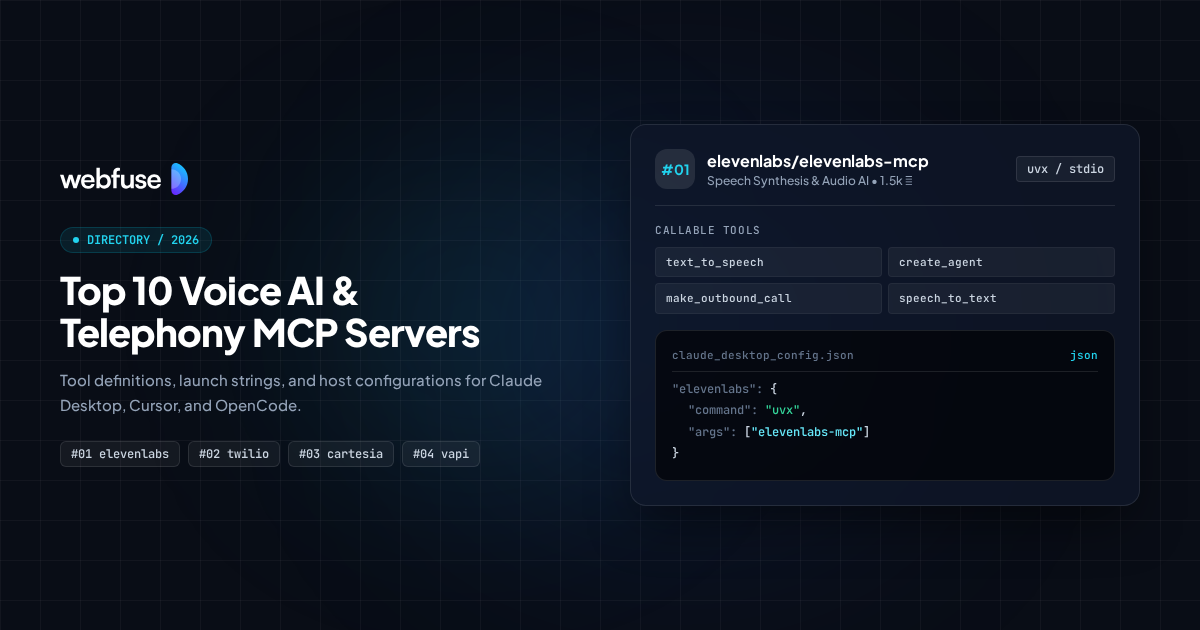Click claude_desktop_config.json filename

(x=763, y=355)
